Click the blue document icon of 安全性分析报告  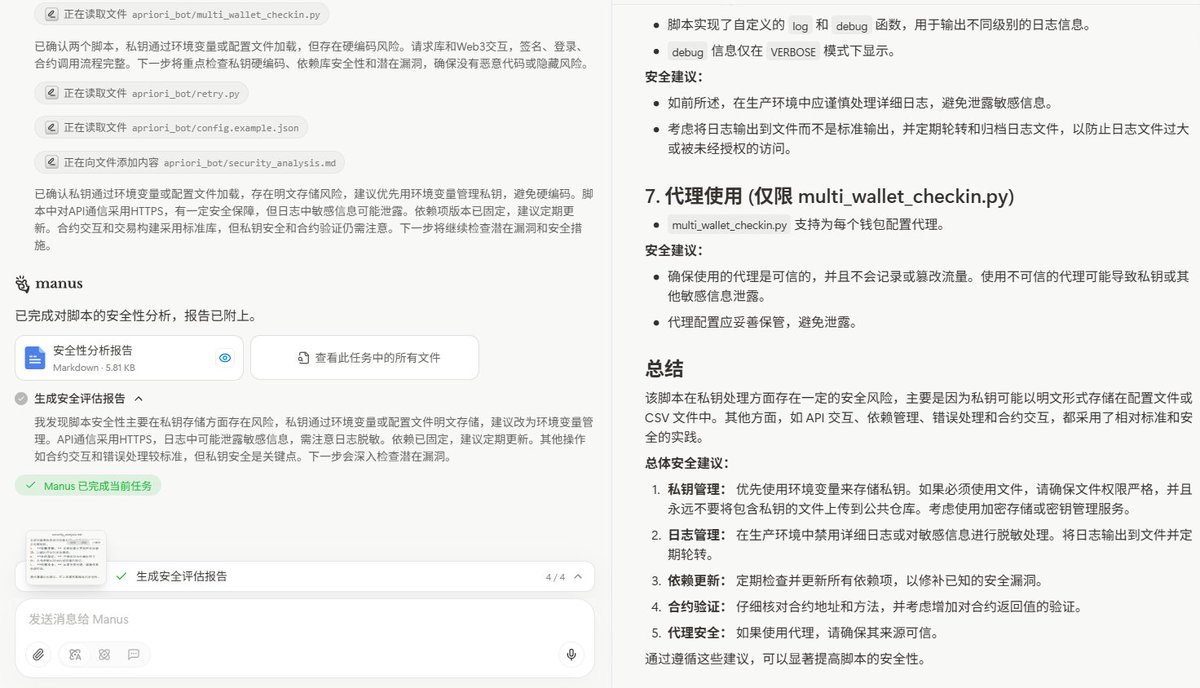[x=36, y=358]
